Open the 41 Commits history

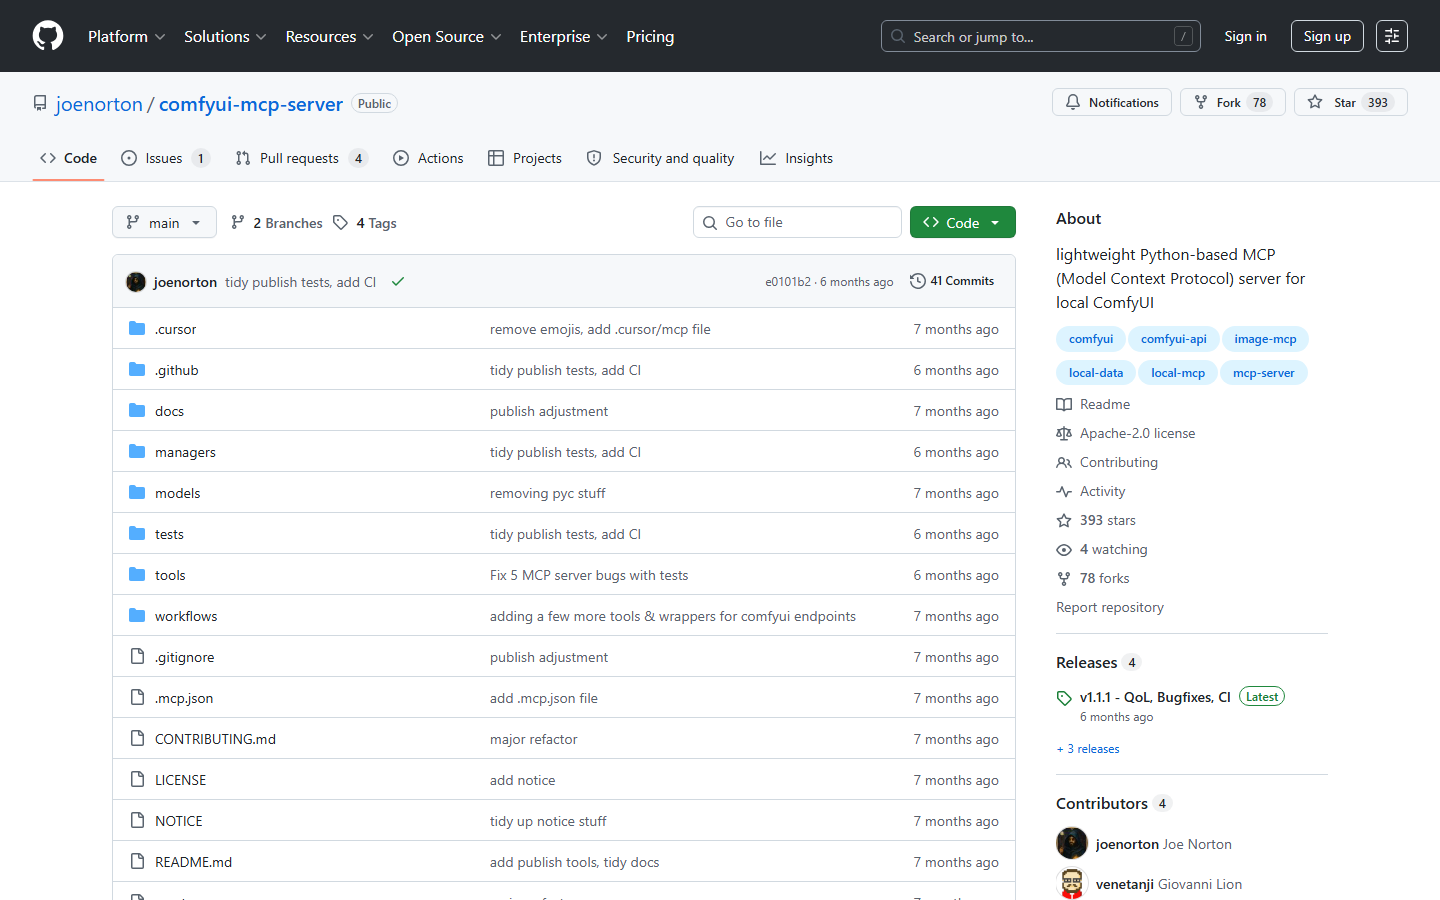pos(952,281)
